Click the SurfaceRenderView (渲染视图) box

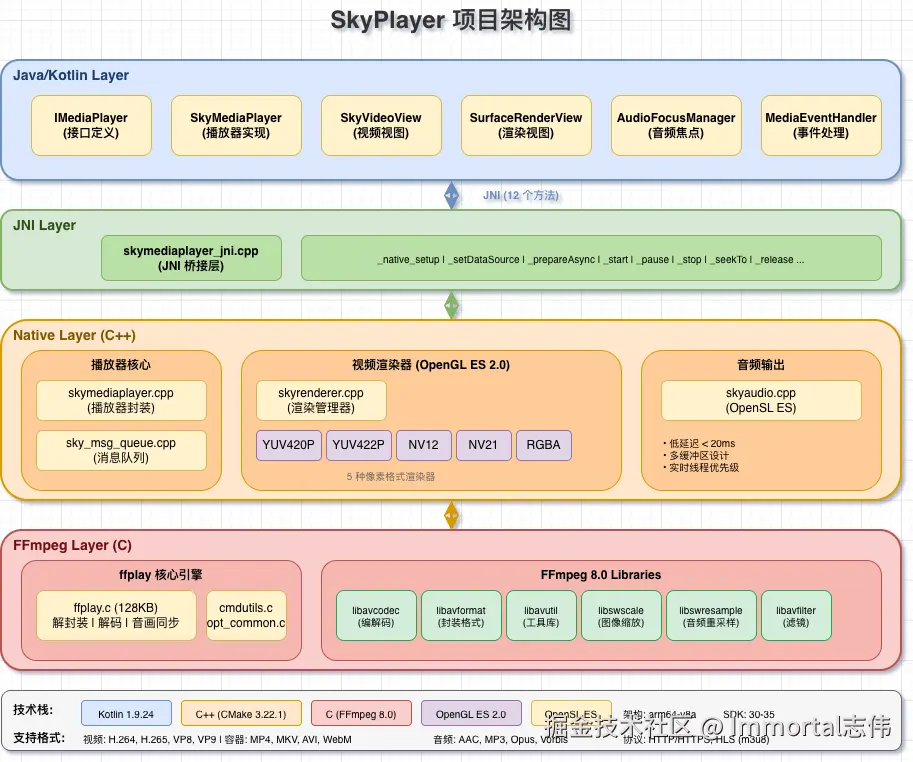pos(526,125)
